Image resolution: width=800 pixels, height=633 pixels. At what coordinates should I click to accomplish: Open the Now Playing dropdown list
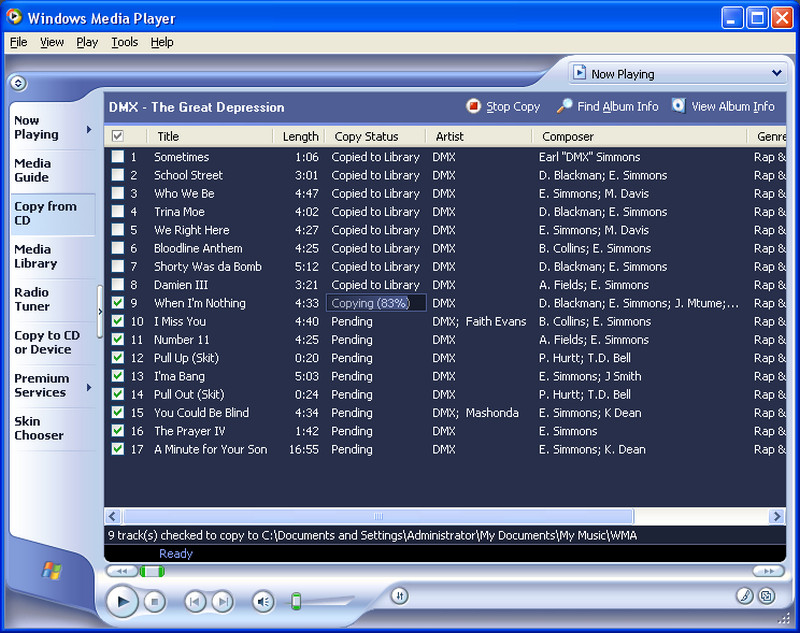[x=777, y=73]
